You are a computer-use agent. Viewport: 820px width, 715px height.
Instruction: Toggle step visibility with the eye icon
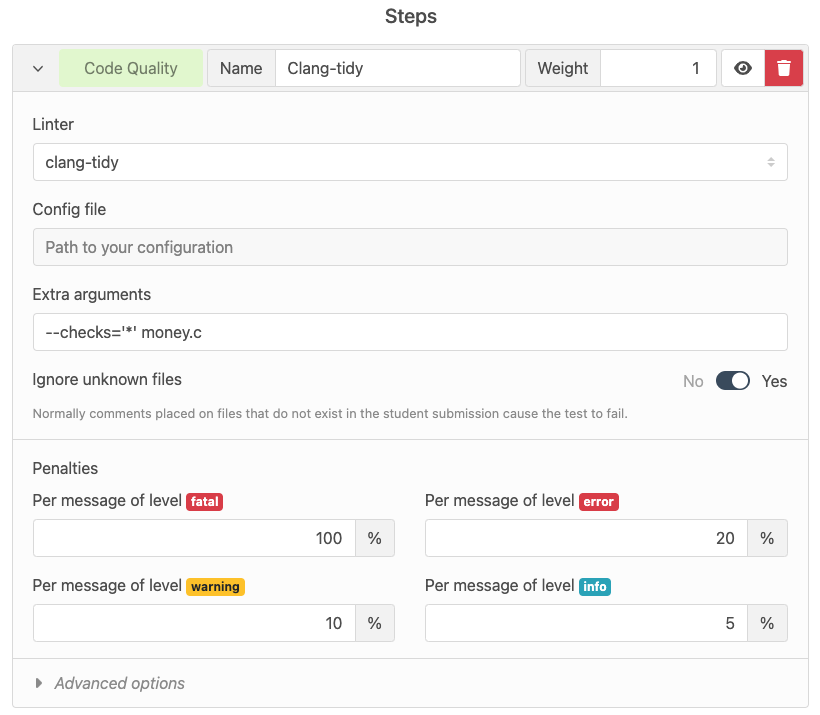click(743, 68)
